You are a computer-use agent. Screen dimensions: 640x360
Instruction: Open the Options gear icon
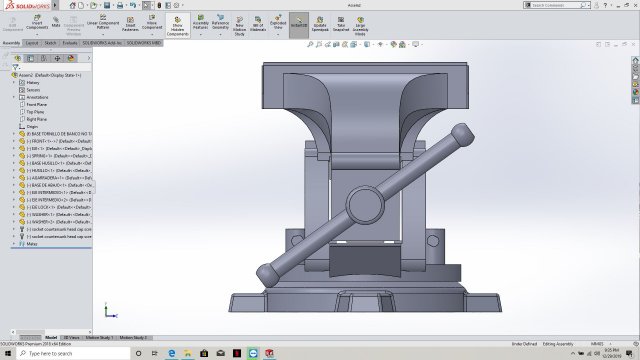[176, 5]
